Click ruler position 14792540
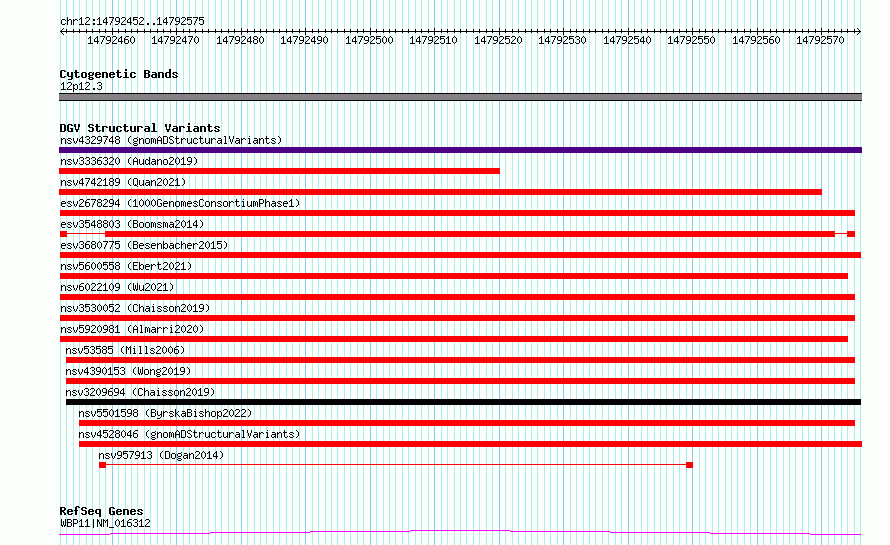The height and width of the screenshot is (545, 890). coord(627,40)
